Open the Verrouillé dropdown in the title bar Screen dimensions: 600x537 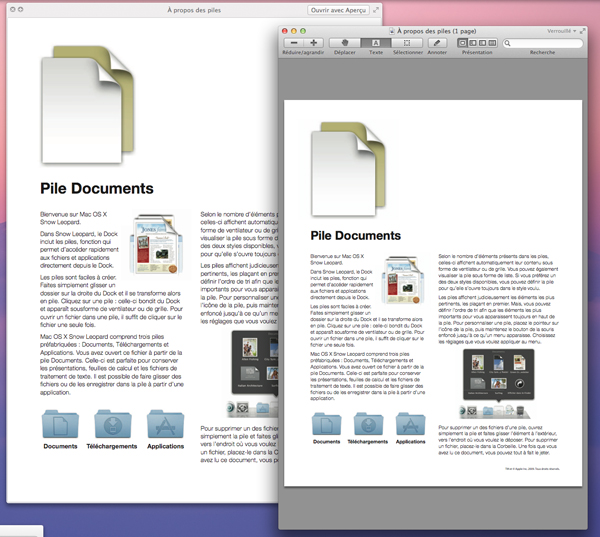(561, 31)
